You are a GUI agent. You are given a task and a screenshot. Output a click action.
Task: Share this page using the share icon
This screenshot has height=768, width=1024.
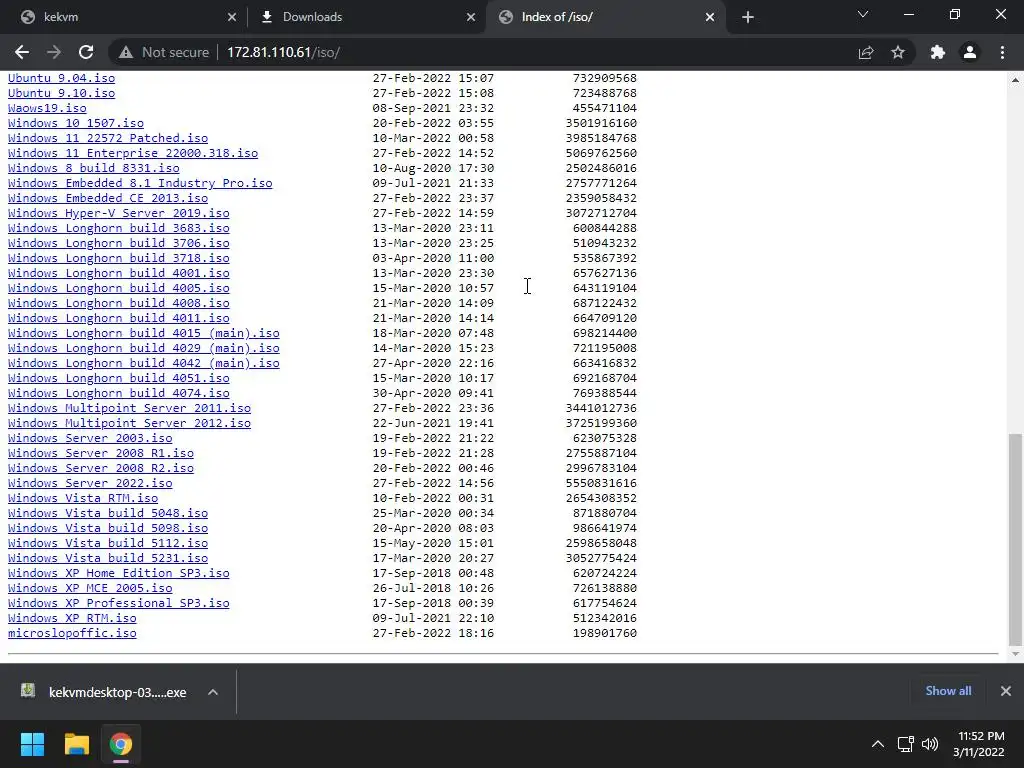pyautogui.click(x=866, y=52)
